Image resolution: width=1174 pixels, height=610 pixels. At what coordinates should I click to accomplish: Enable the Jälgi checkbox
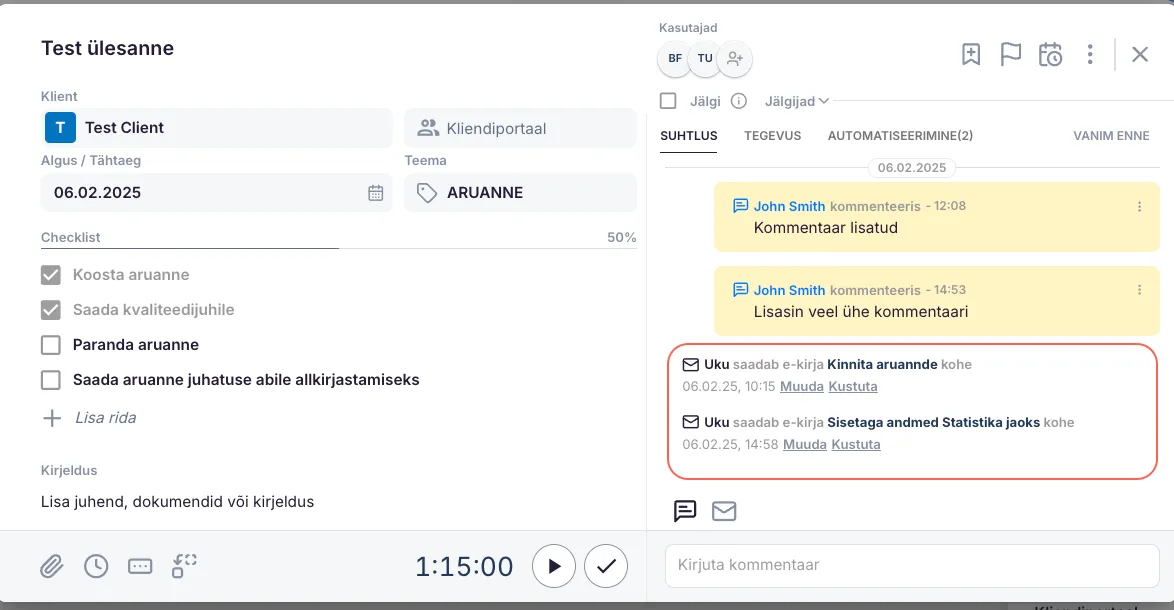coord(669,101)
